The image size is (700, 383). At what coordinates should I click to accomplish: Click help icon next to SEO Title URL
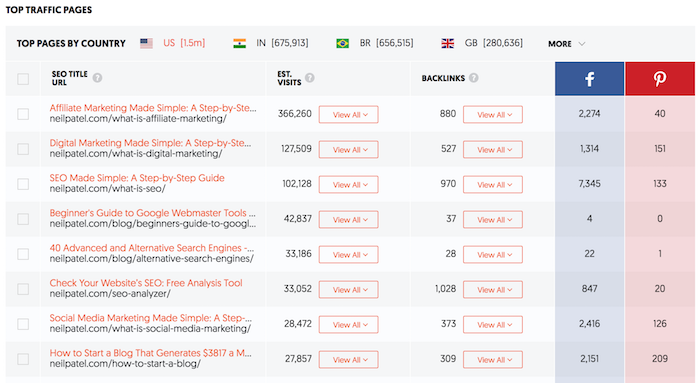coord(97,78)
